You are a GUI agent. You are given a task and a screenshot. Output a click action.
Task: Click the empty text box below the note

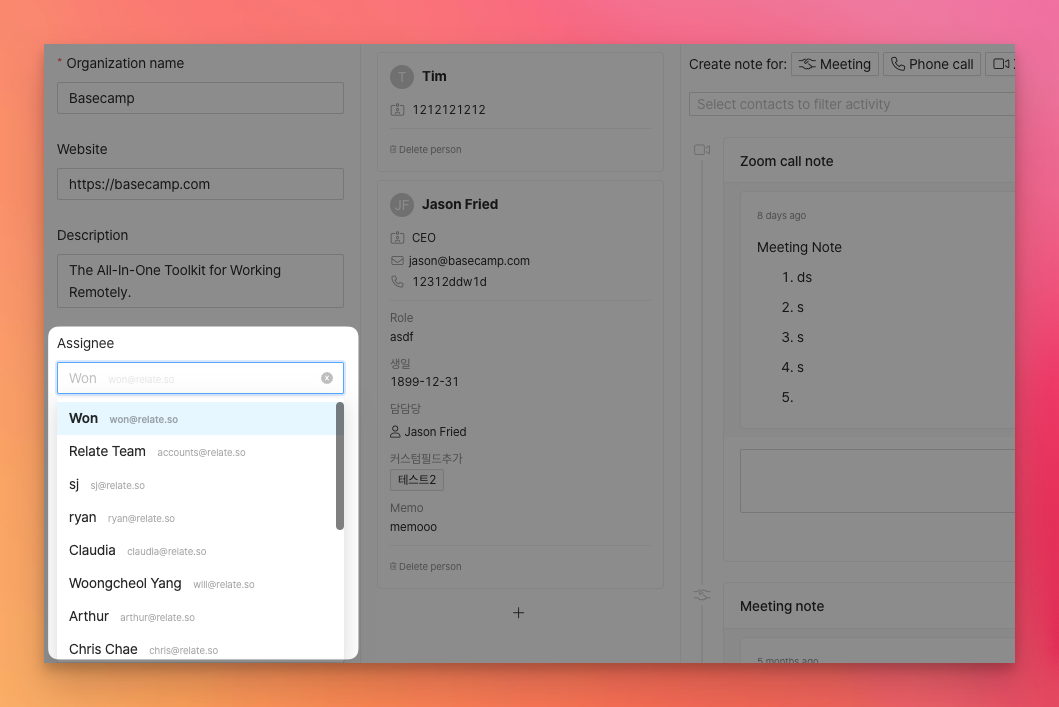[877, 481]
